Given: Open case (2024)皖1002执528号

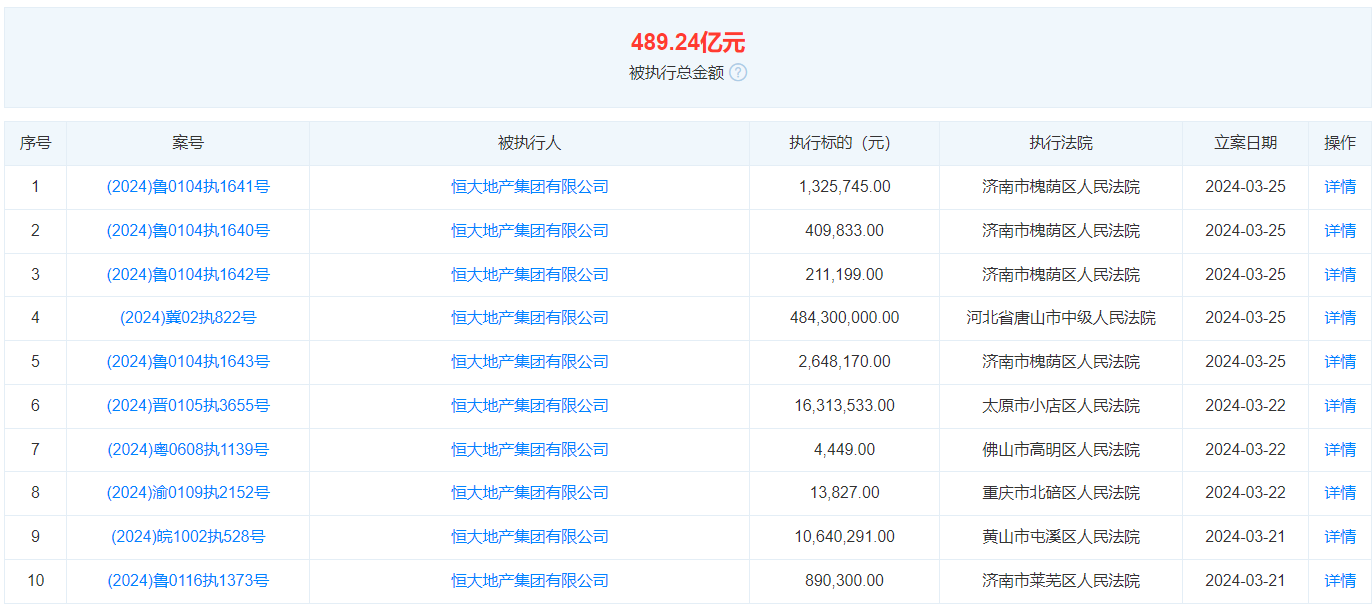Looking at the screenshot, I should (x=188, y=536).
